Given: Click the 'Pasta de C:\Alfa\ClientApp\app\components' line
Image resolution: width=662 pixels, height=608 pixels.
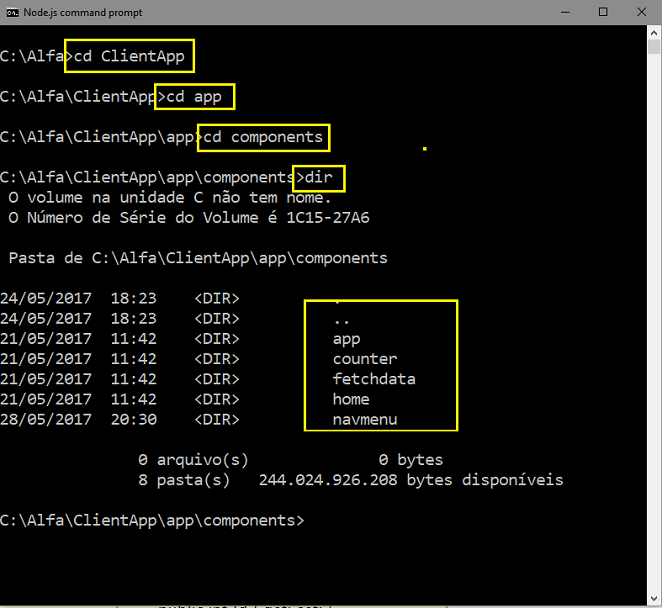Looking at the screenshot, I should tap(198, 258).
